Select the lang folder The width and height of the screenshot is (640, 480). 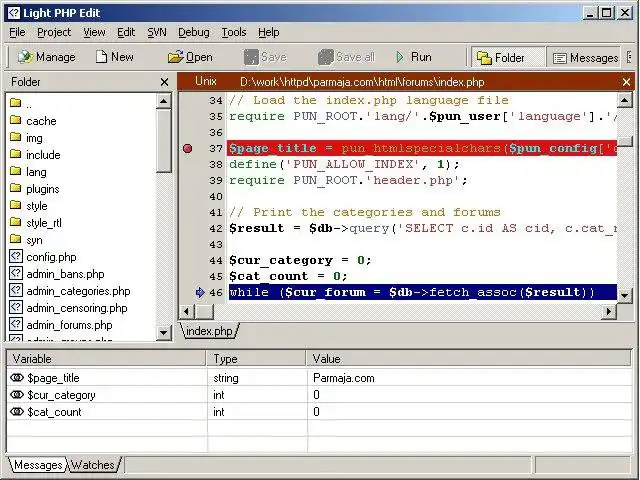[x=28, y=172]
